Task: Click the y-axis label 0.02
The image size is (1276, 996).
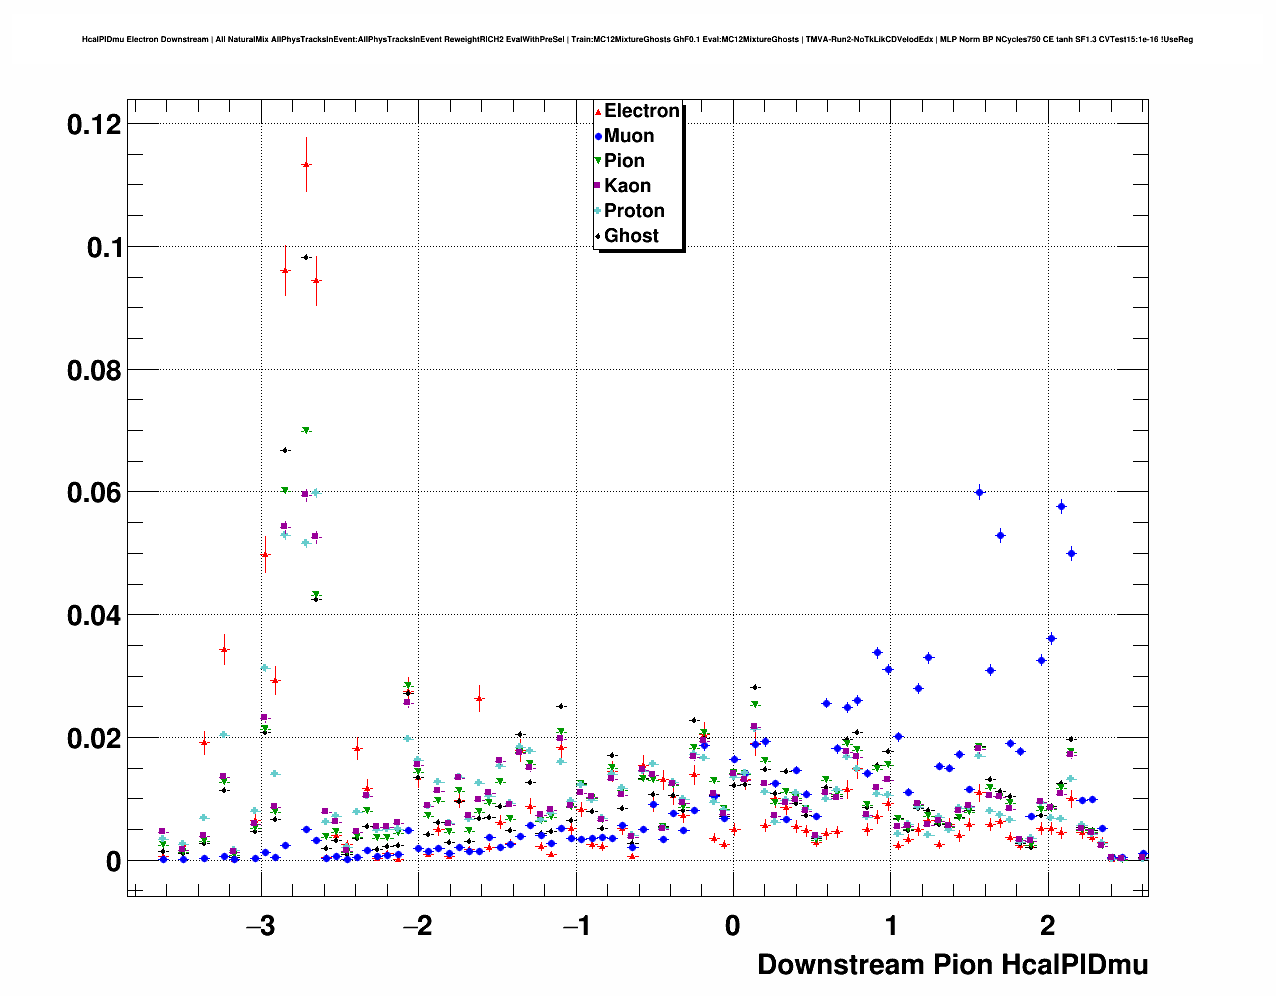Action: [x=94, y=739]
